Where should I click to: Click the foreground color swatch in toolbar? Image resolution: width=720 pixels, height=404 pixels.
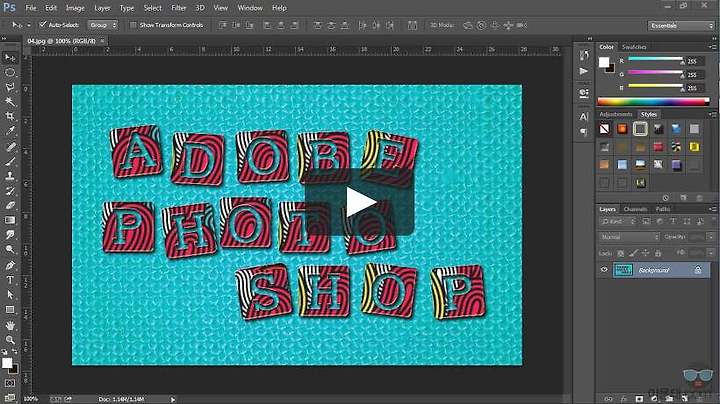point(7,363)
